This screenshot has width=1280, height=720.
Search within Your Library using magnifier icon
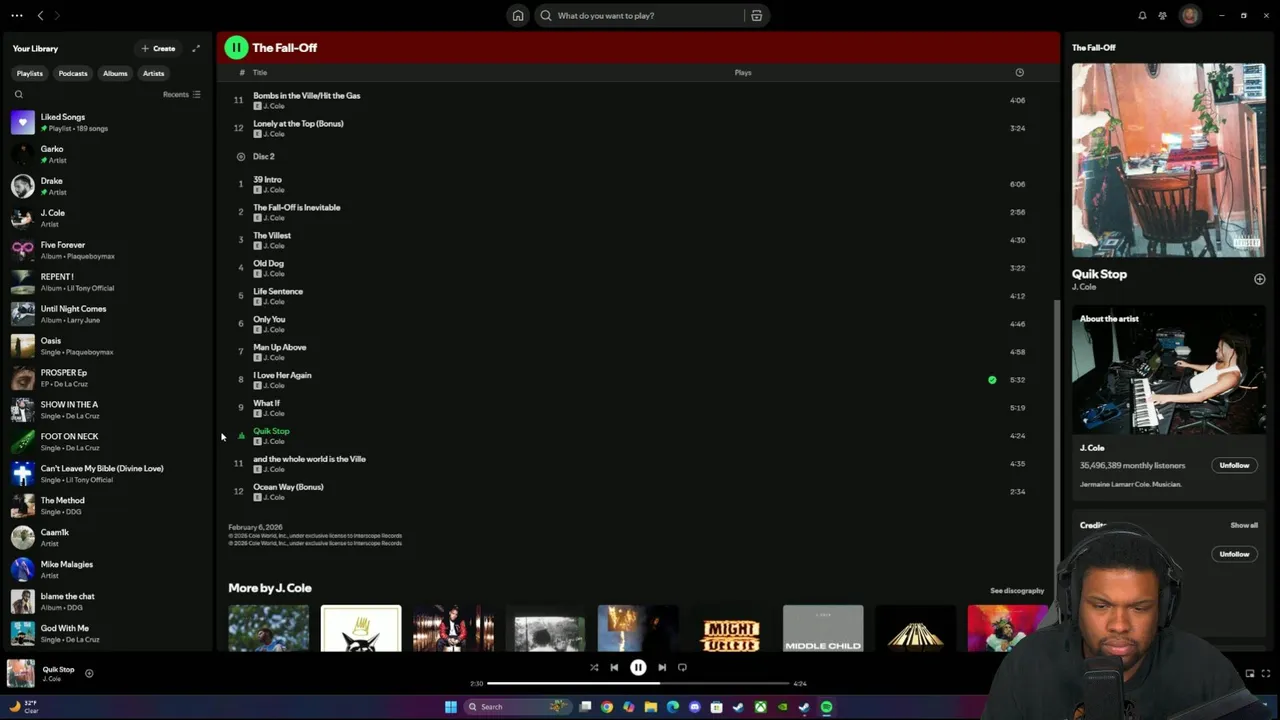tap(18, 95)
